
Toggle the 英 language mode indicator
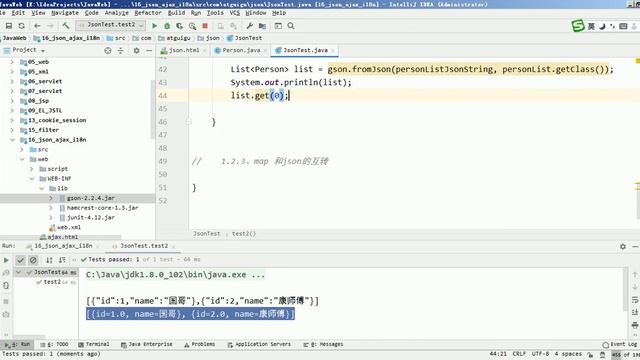[591, 26]
